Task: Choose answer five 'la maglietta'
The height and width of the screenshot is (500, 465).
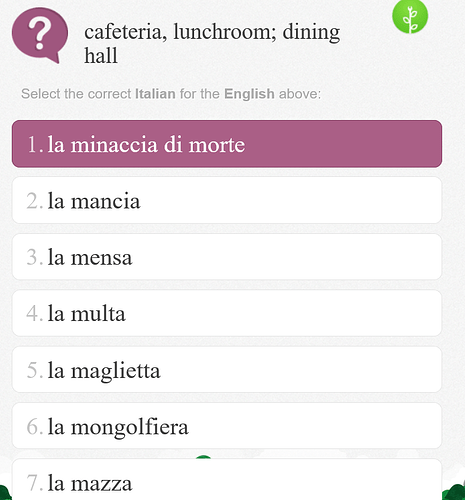Action: pyautogui.click(x=227, y=369)
